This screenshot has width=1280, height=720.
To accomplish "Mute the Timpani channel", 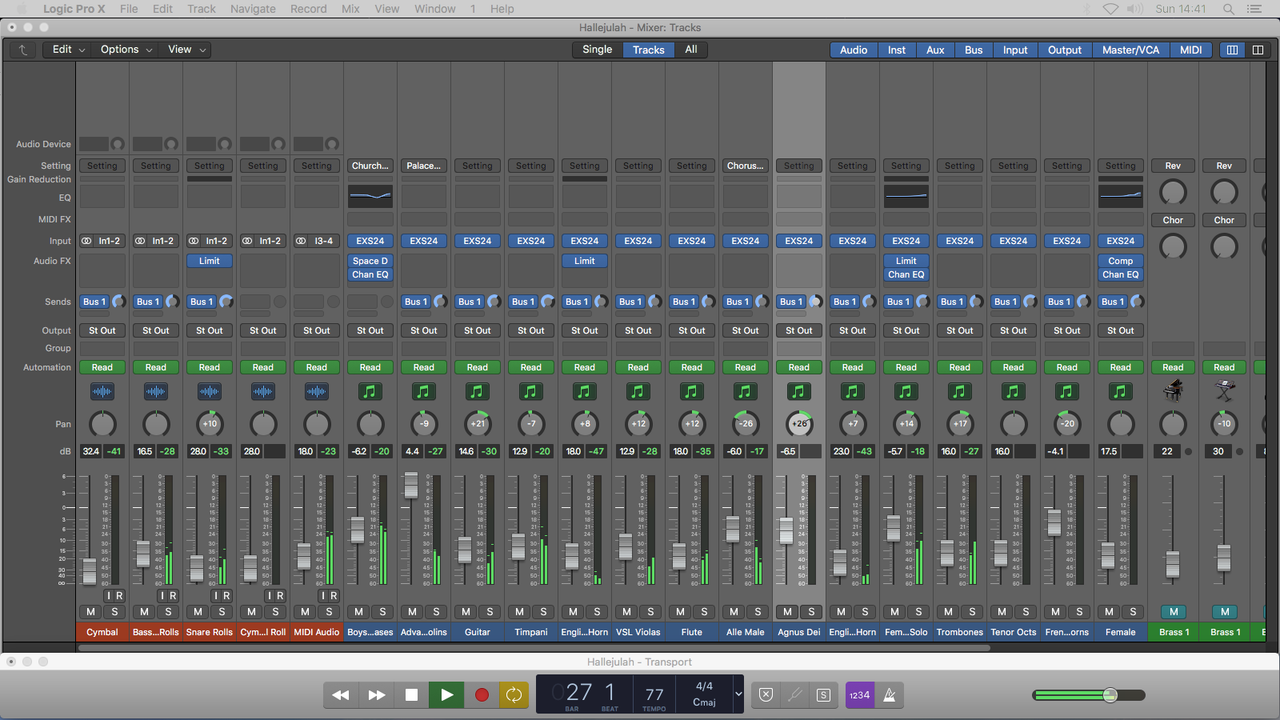I will (519, 612).
